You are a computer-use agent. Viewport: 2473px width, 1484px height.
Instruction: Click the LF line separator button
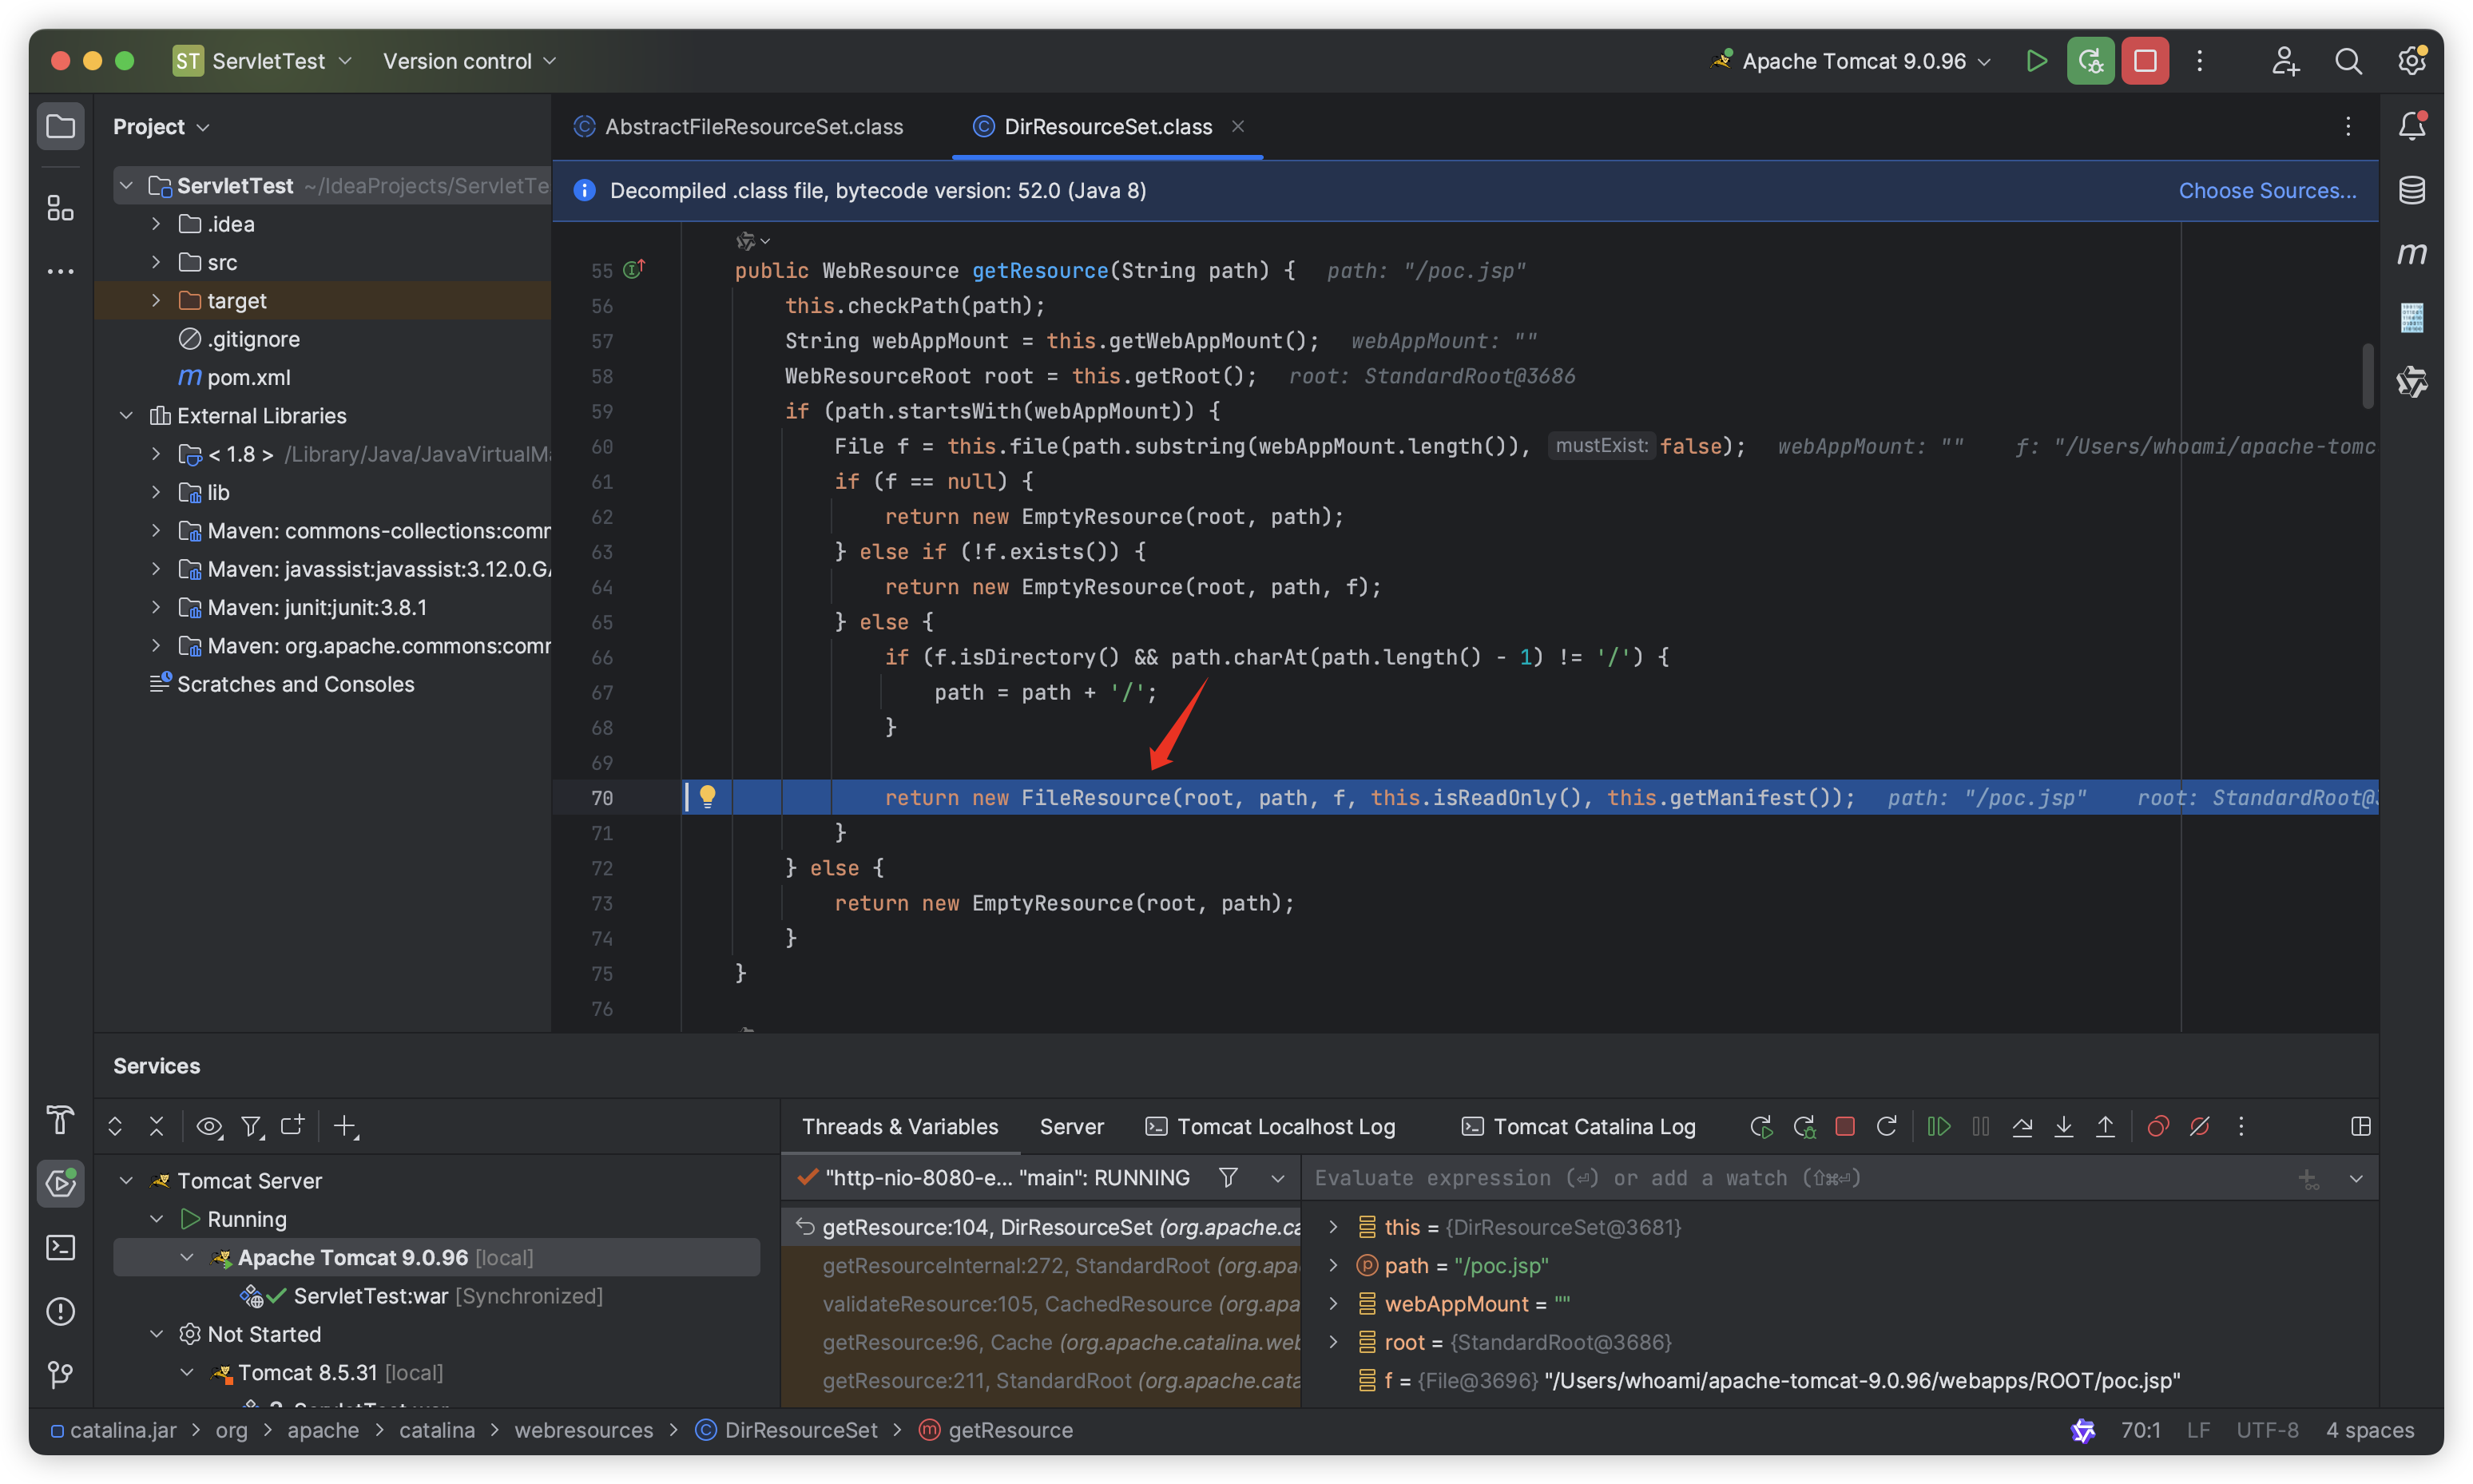click(2197, 1430)
